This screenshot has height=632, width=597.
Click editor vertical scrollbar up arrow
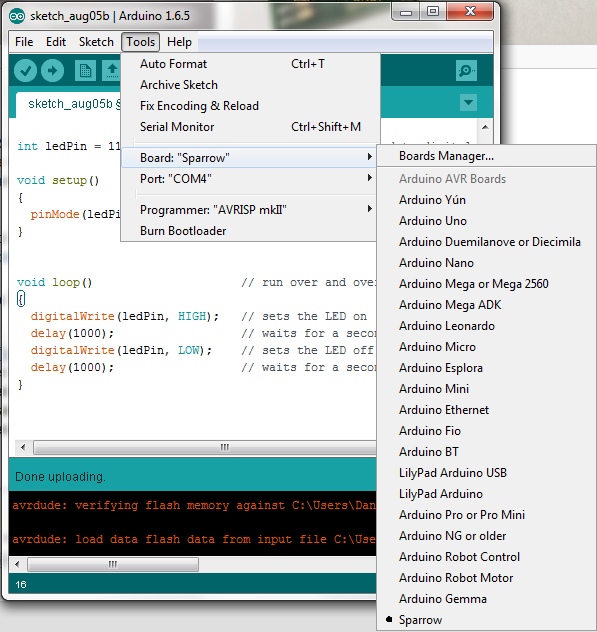pyautogui.click(x=485, y=127)
